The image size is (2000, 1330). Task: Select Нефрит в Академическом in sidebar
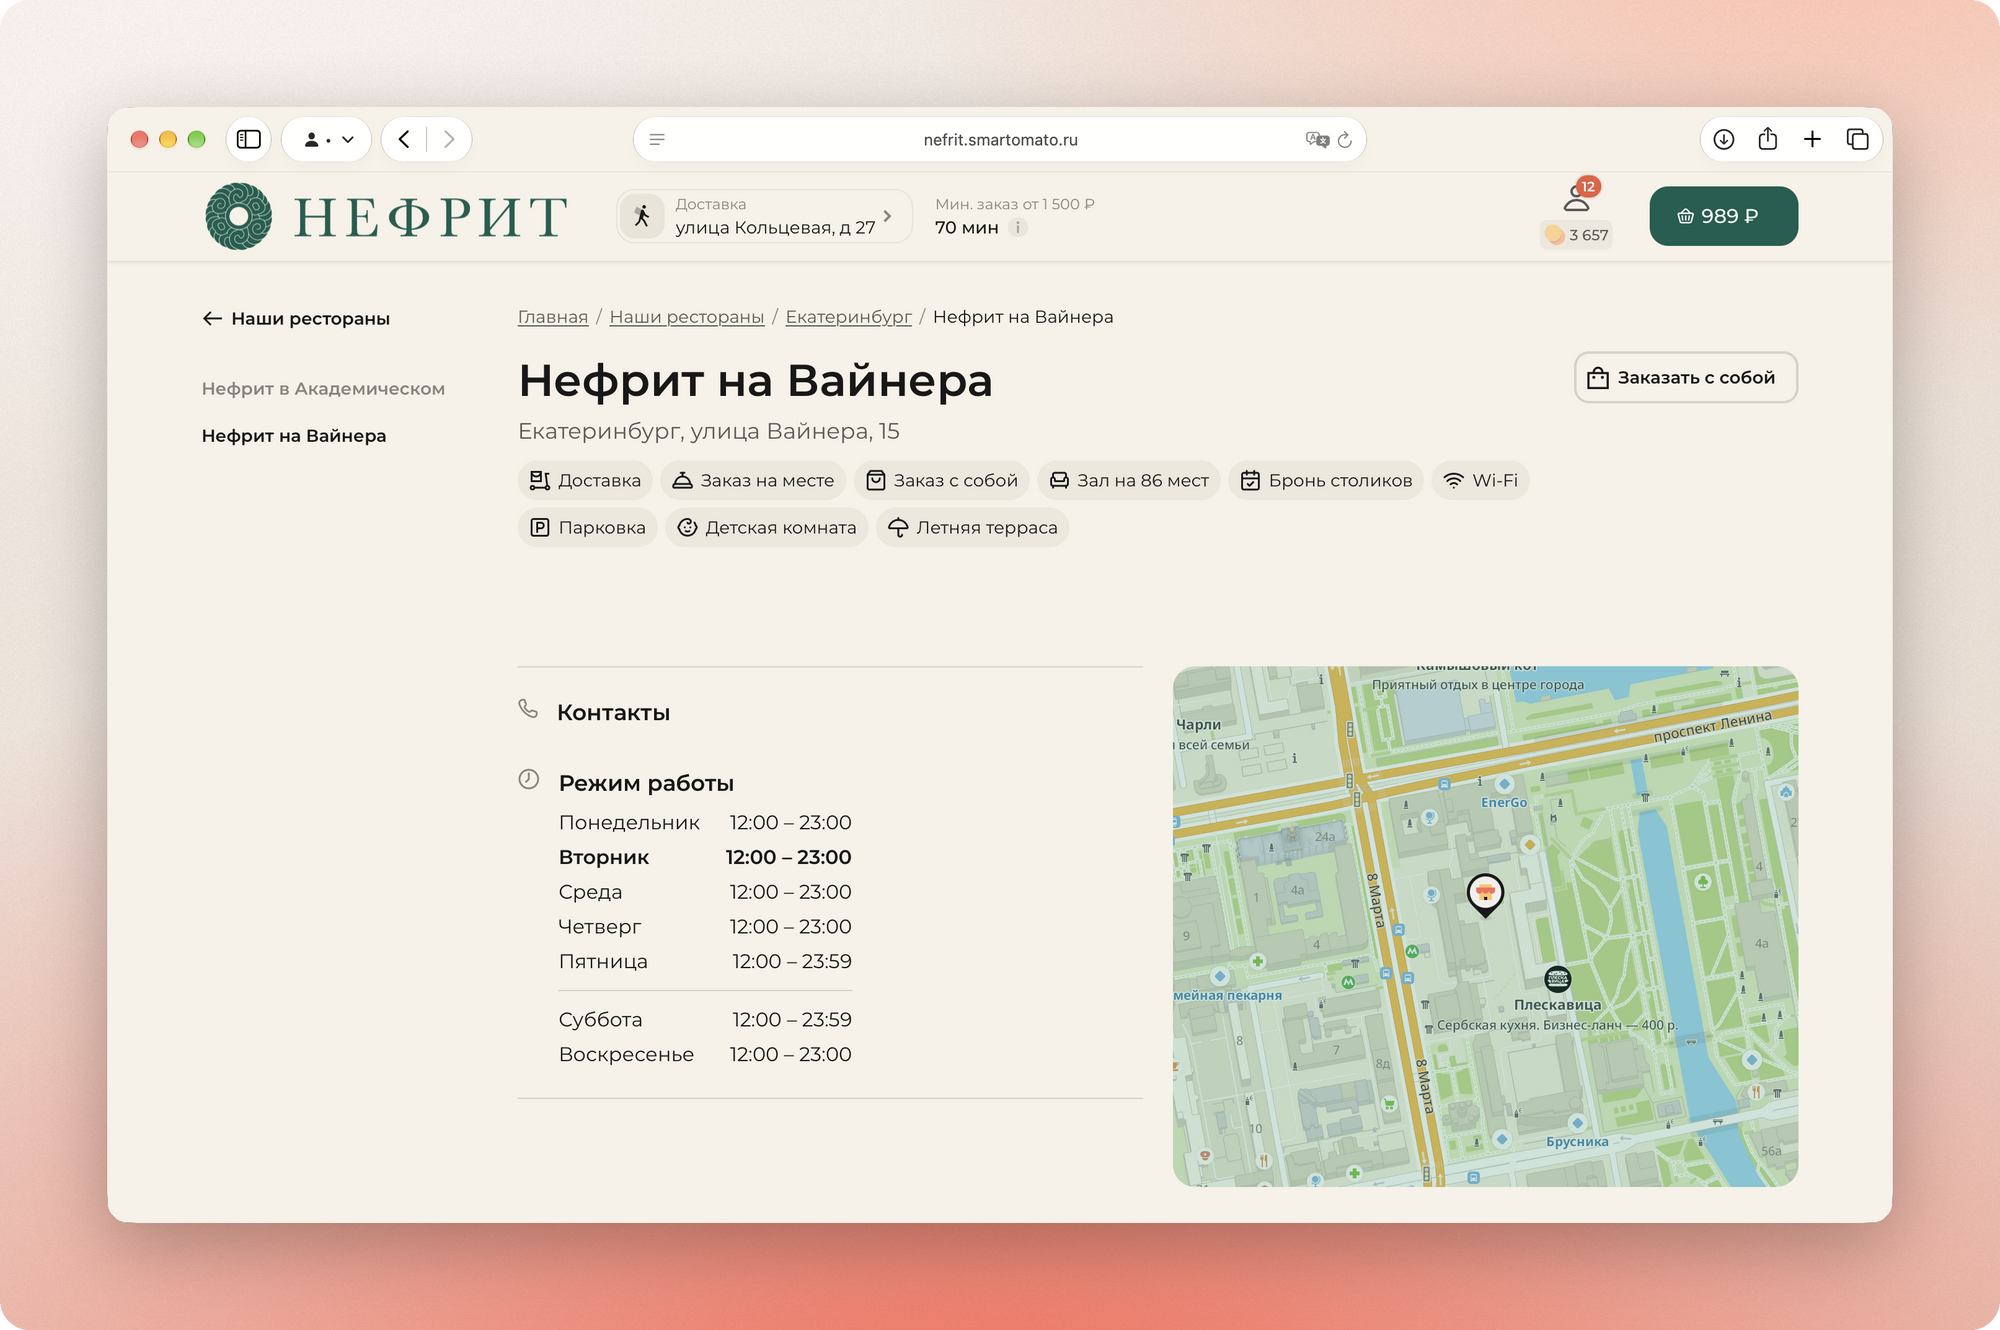(x=323, y=388)
